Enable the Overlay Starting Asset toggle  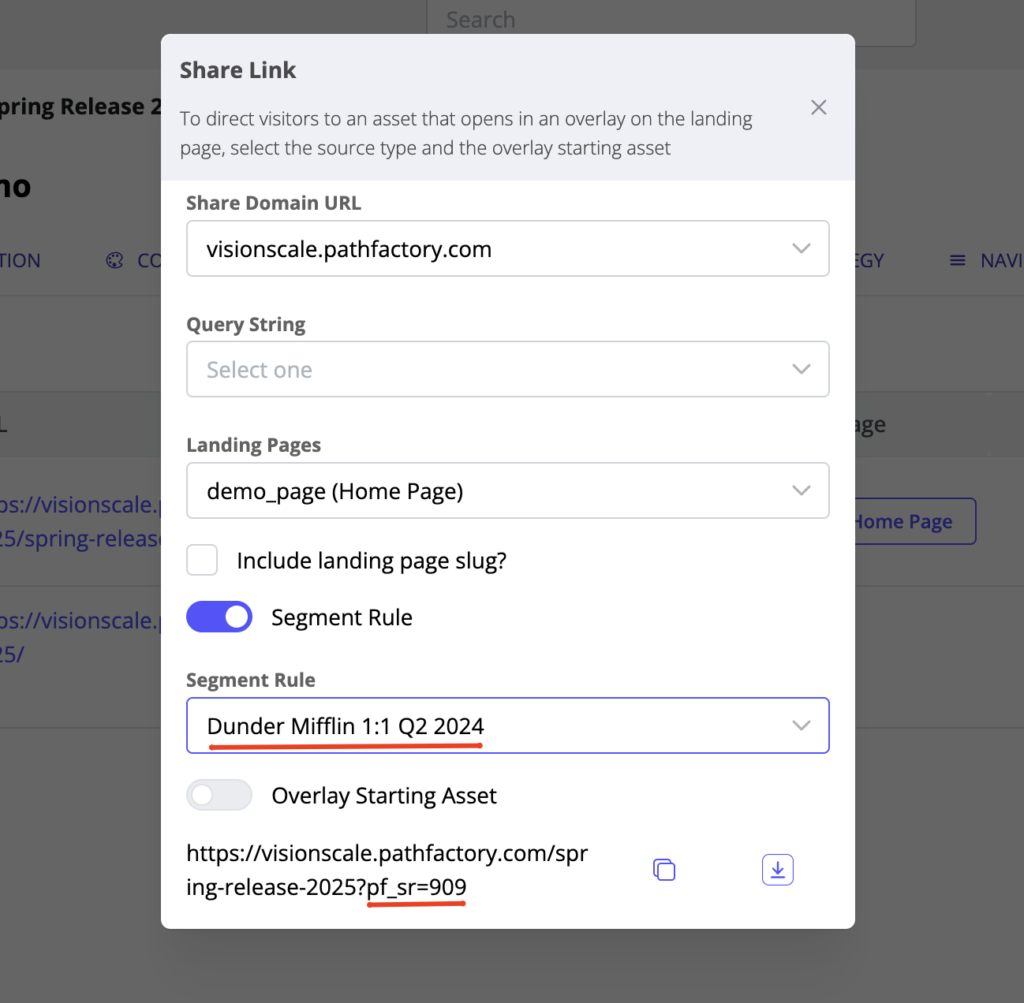click(219, 795)
